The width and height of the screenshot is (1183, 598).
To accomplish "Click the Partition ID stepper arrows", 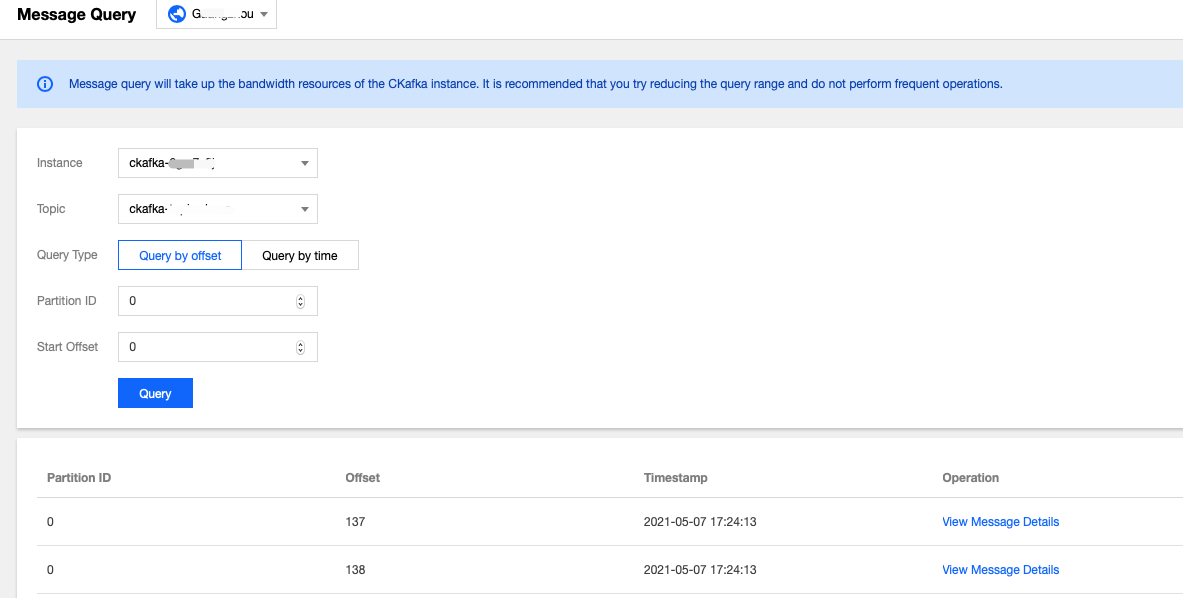I will pyautogui.click(x=300, y=301).
